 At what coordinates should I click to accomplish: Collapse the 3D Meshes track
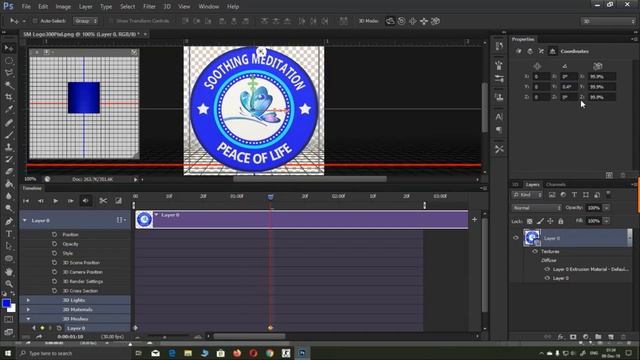coord(28,319)
